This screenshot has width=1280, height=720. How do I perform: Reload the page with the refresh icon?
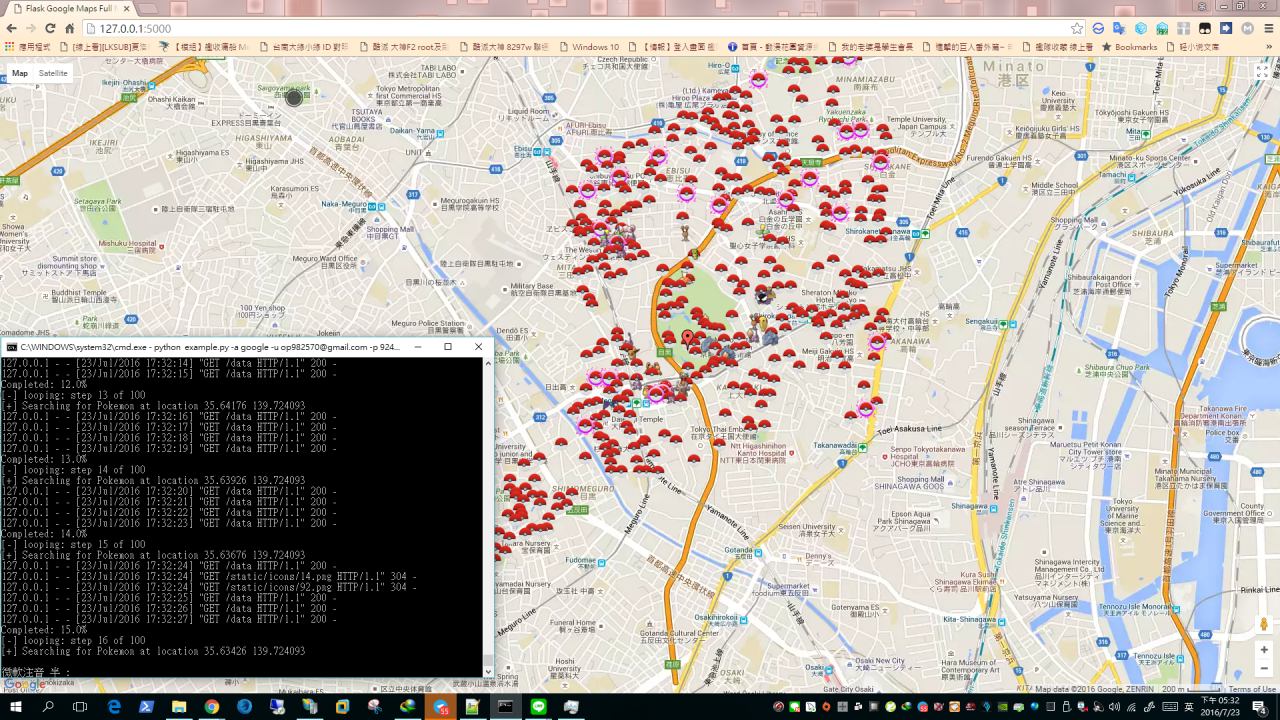50,29
